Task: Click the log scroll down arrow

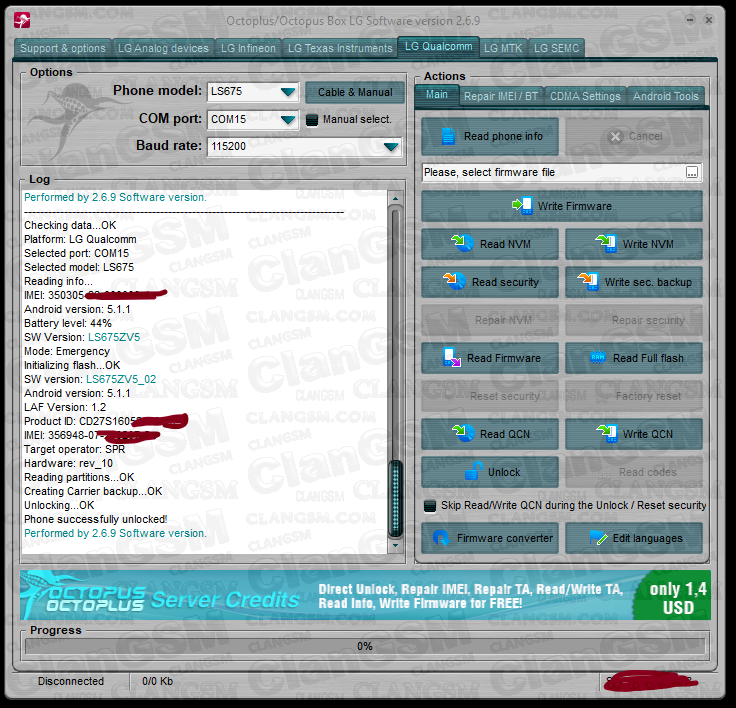Action: (395, 545)
